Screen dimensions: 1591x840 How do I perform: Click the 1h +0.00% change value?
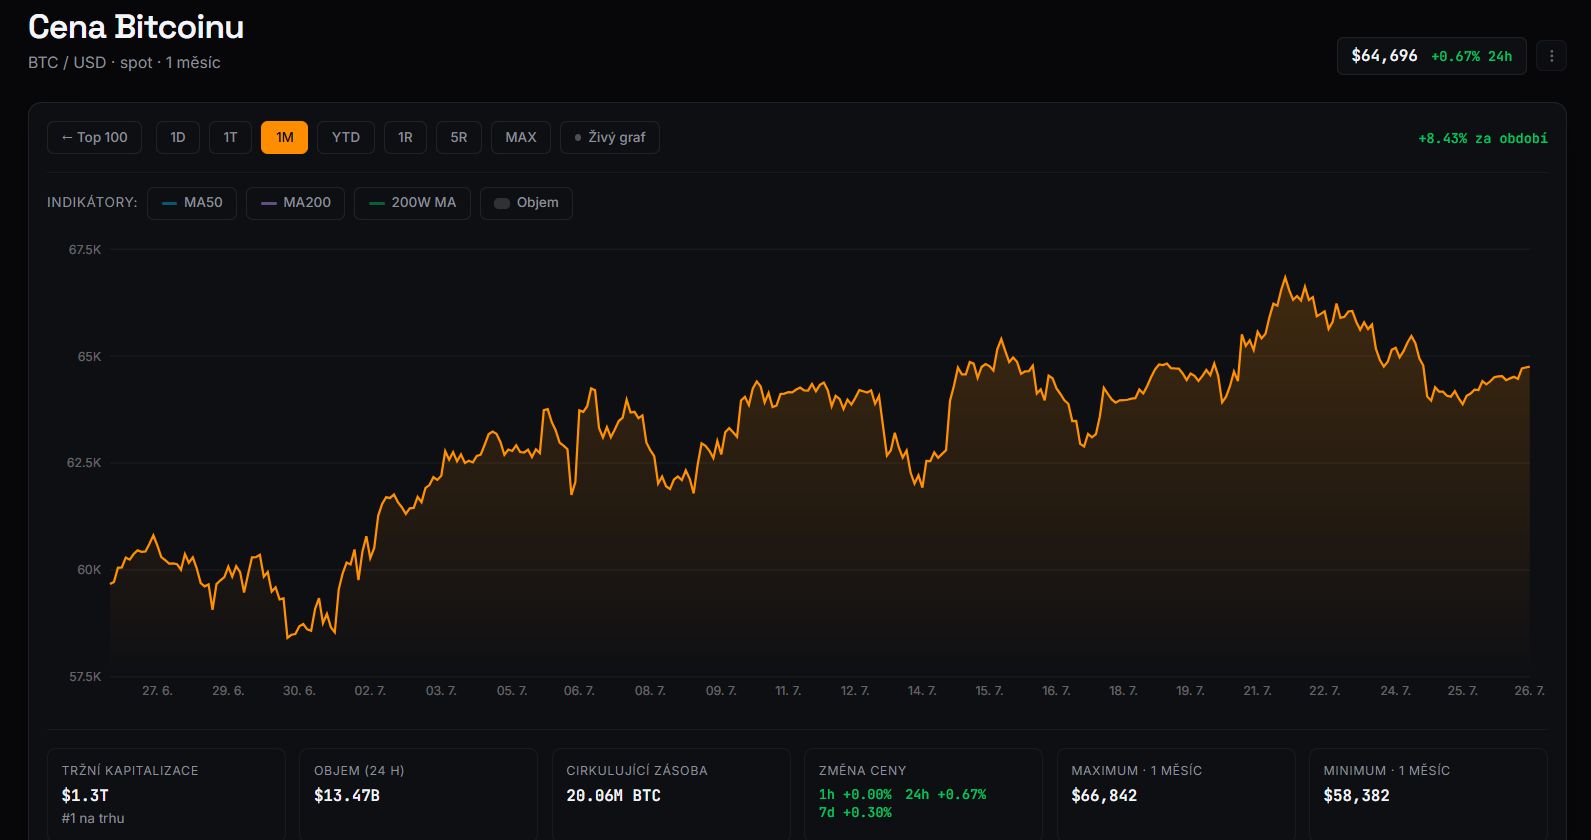[x=855, y=795]
